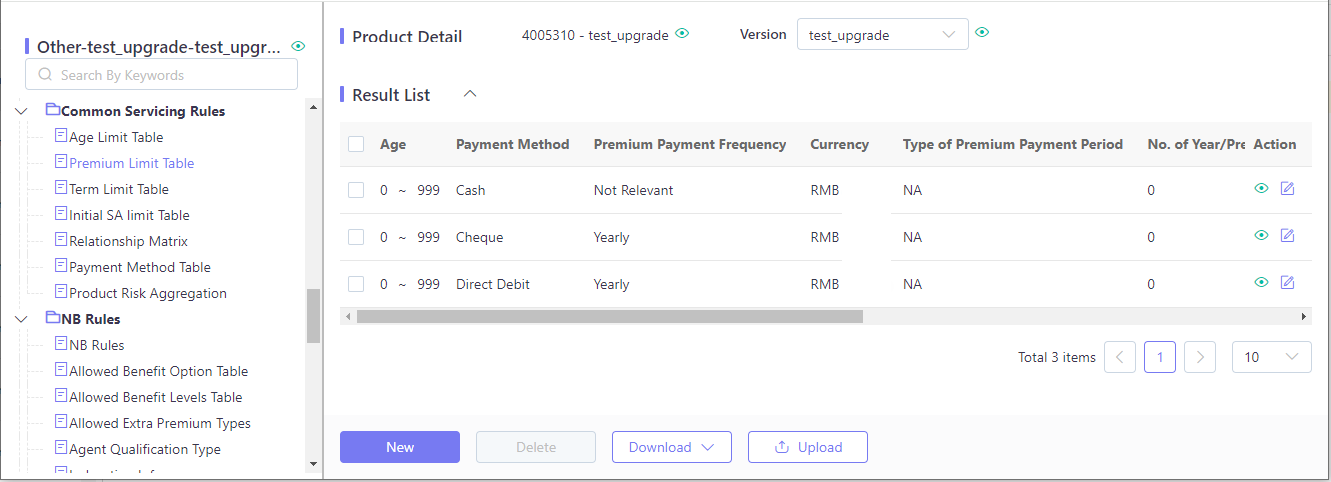Open Age Limit Table in the tree
The height and width of the screenshot is (482, 1331).
(116, 137)
